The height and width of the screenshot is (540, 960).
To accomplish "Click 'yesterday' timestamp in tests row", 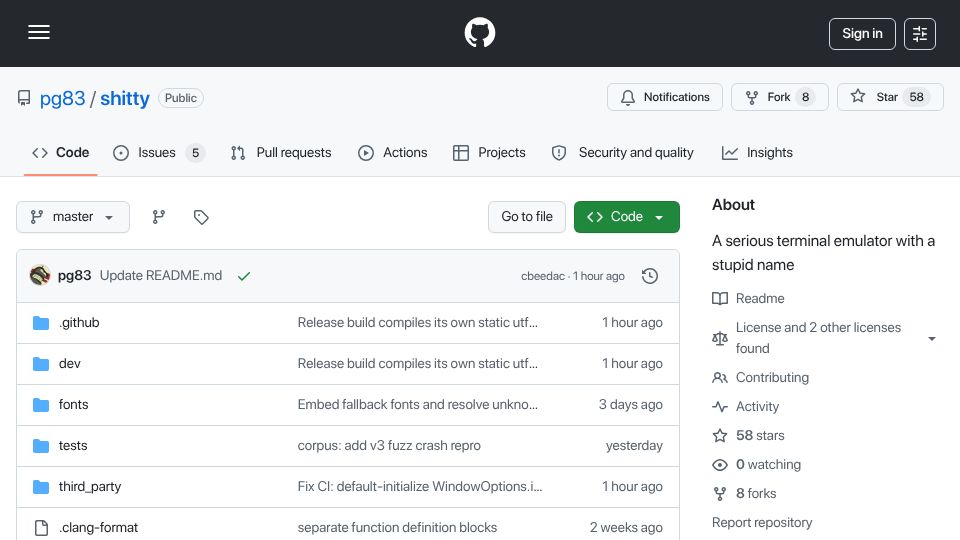I will coord(634,446).
